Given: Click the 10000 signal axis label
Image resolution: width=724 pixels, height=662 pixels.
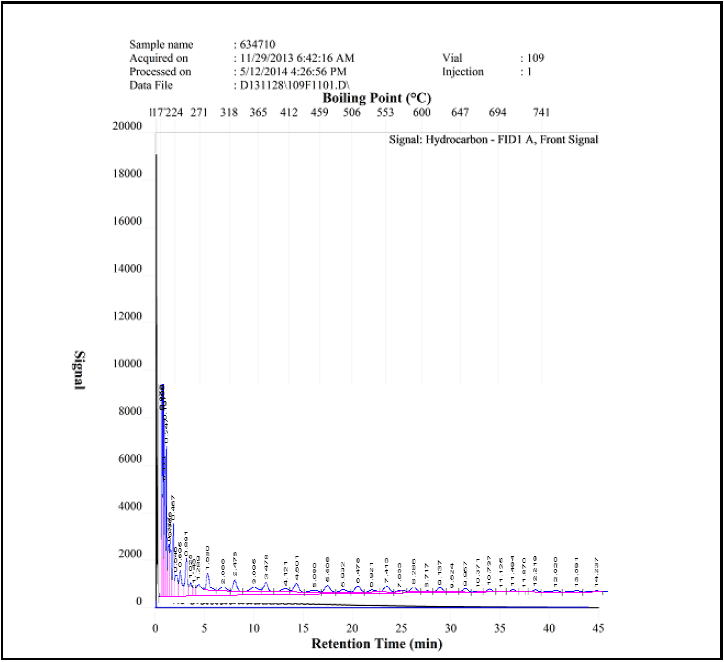Looking at the screenshot, I should pyautogui.click(x=127, y=364).
